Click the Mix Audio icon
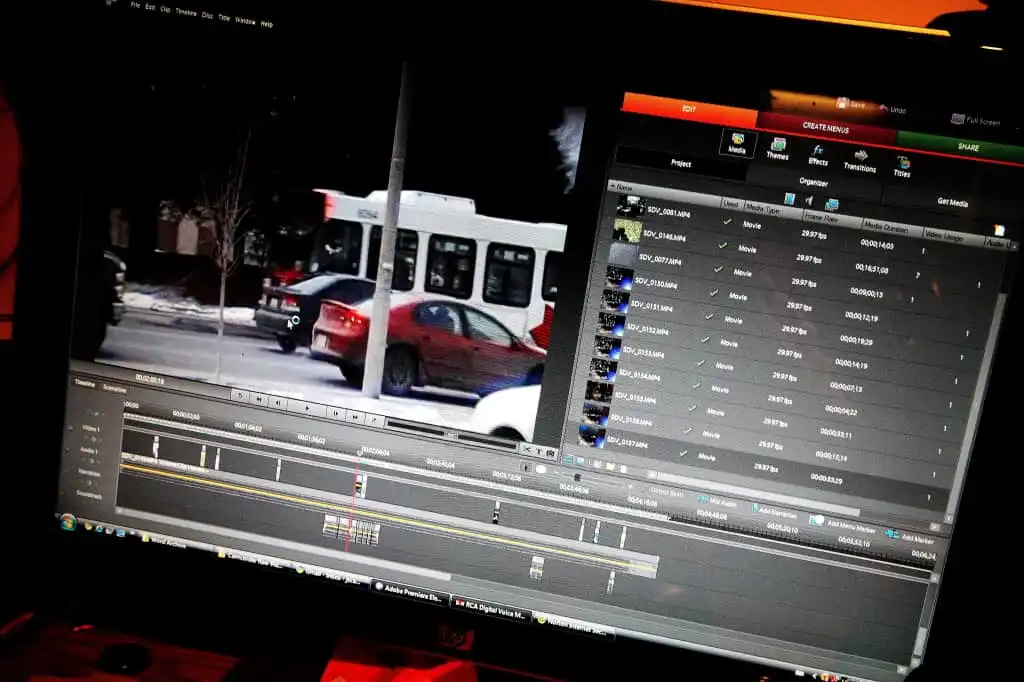Image resolution: width=1024 pixels, height=682 pixels. click(702, 499)
